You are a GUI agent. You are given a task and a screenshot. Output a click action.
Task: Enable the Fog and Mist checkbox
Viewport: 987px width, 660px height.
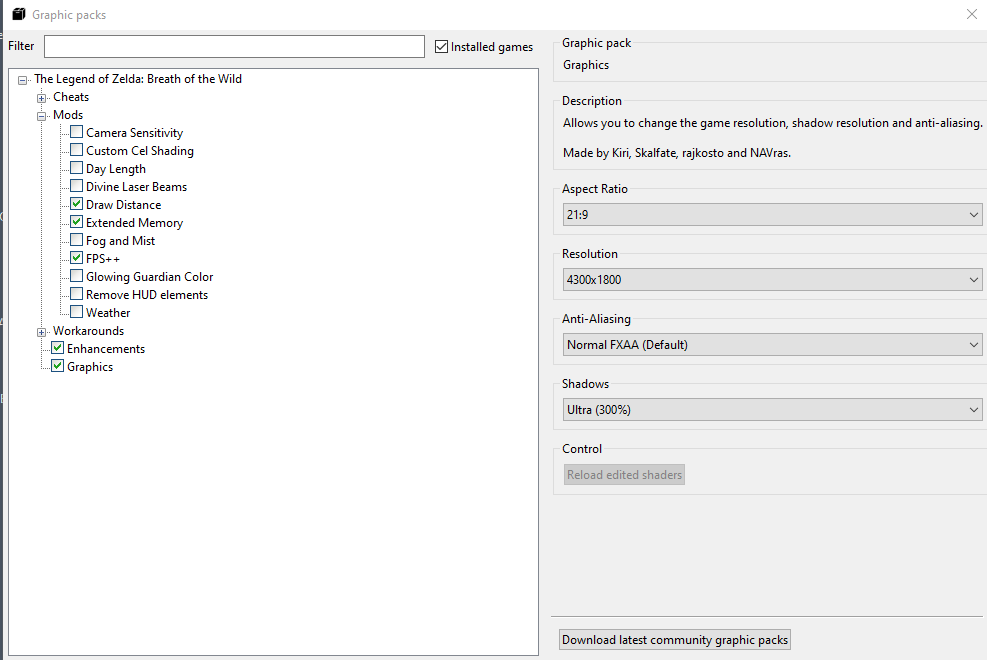[76, 240]
